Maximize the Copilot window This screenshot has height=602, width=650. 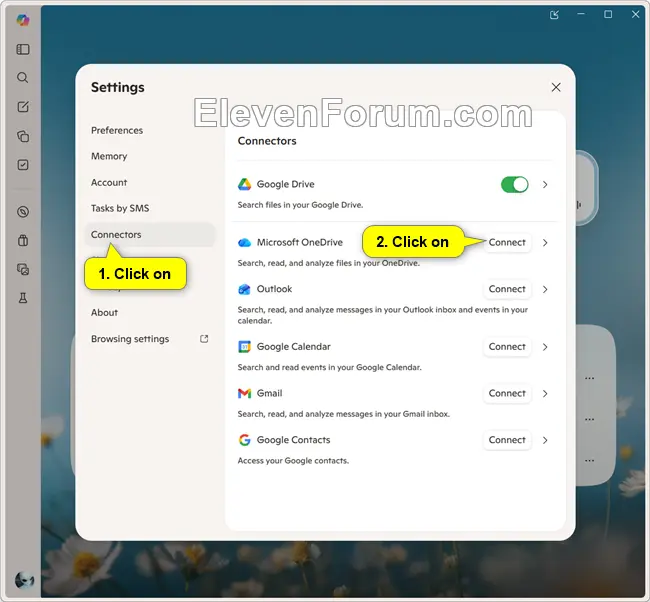pos(608,15)
